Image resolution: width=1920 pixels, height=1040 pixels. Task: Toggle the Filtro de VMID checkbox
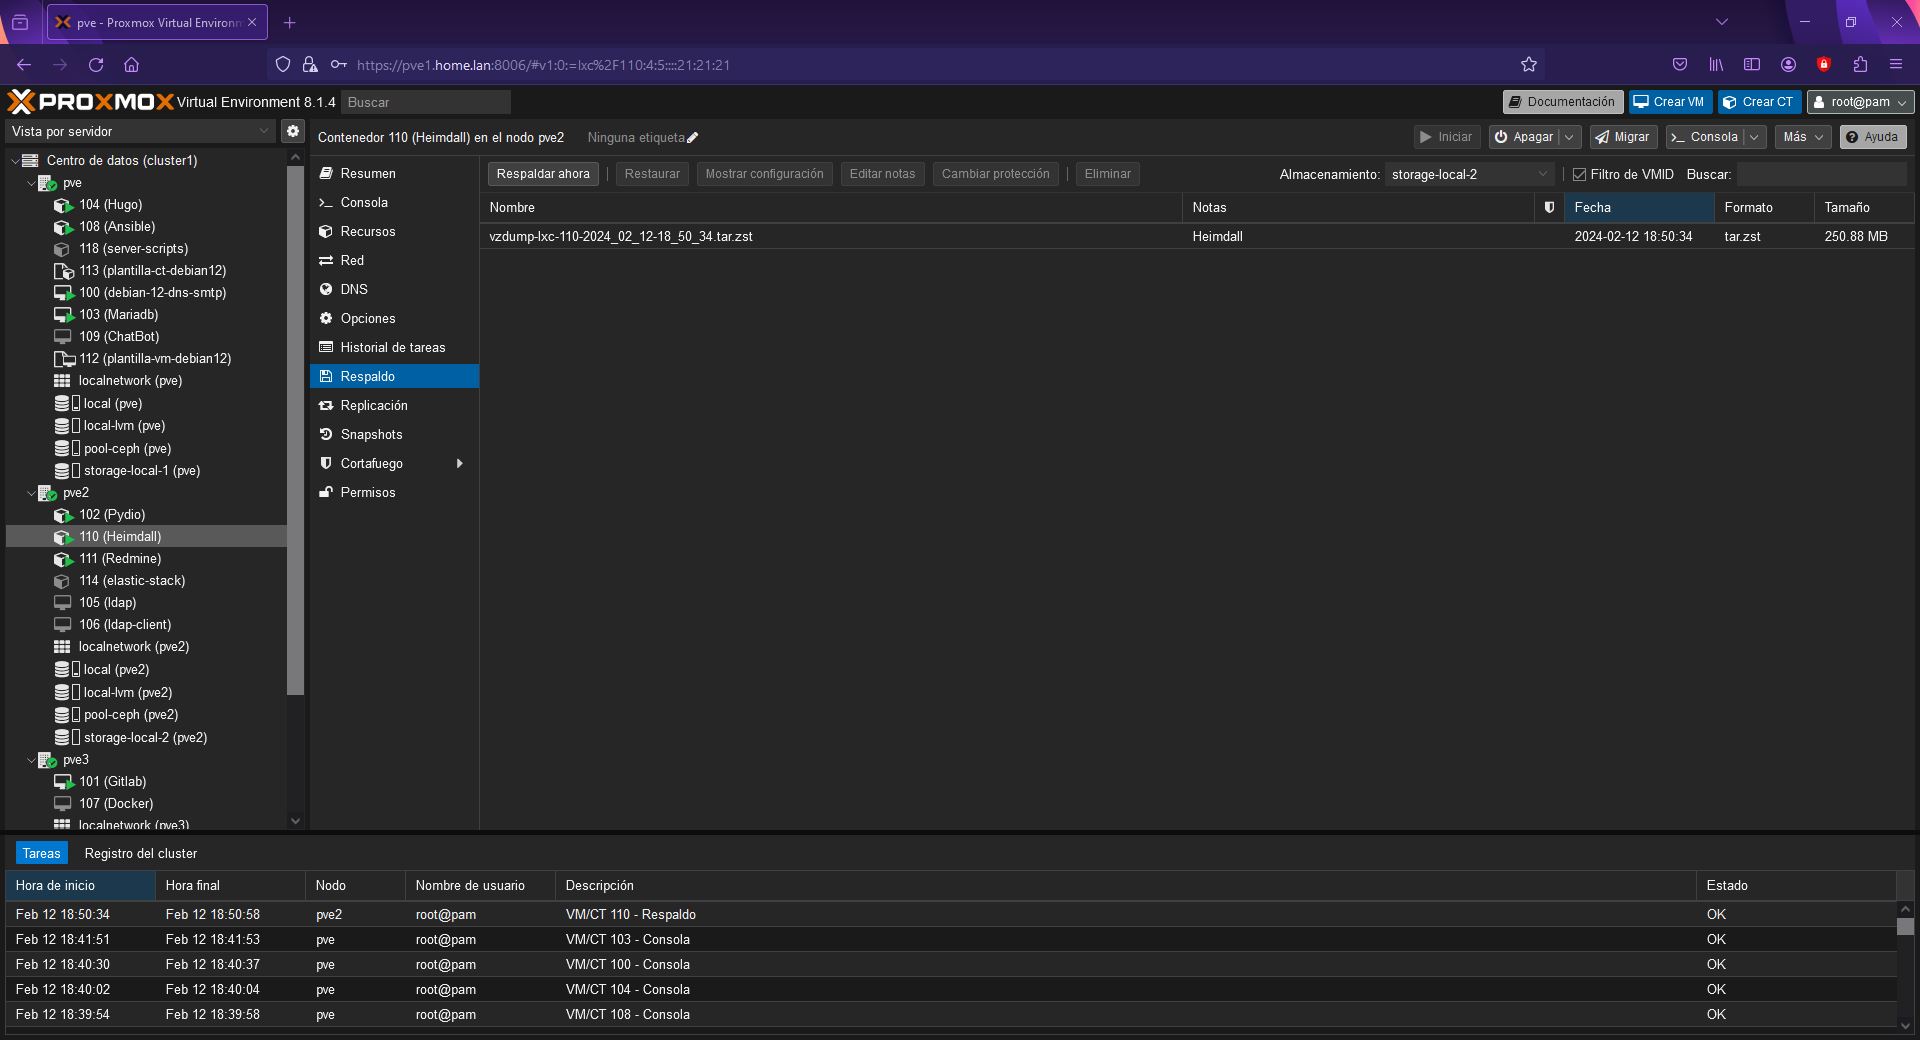1580,175
